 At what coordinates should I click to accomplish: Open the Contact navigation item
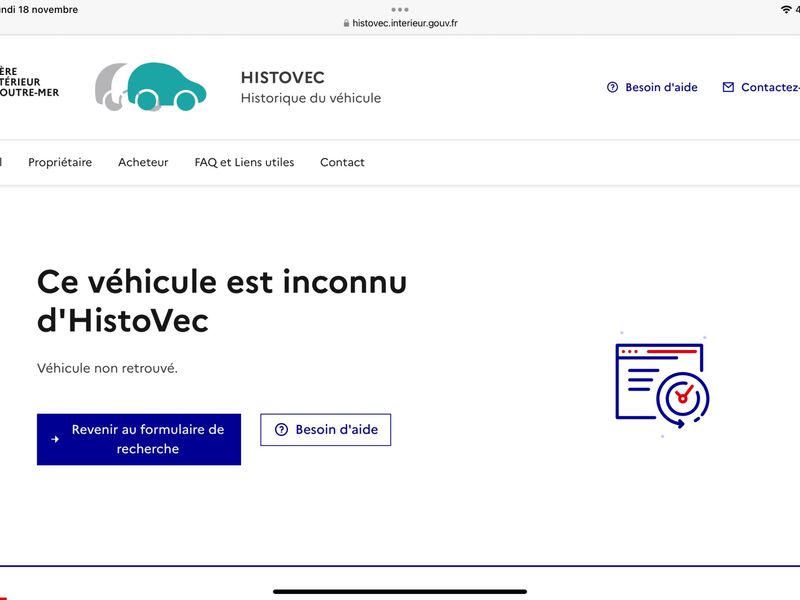(x=342, y=162)
